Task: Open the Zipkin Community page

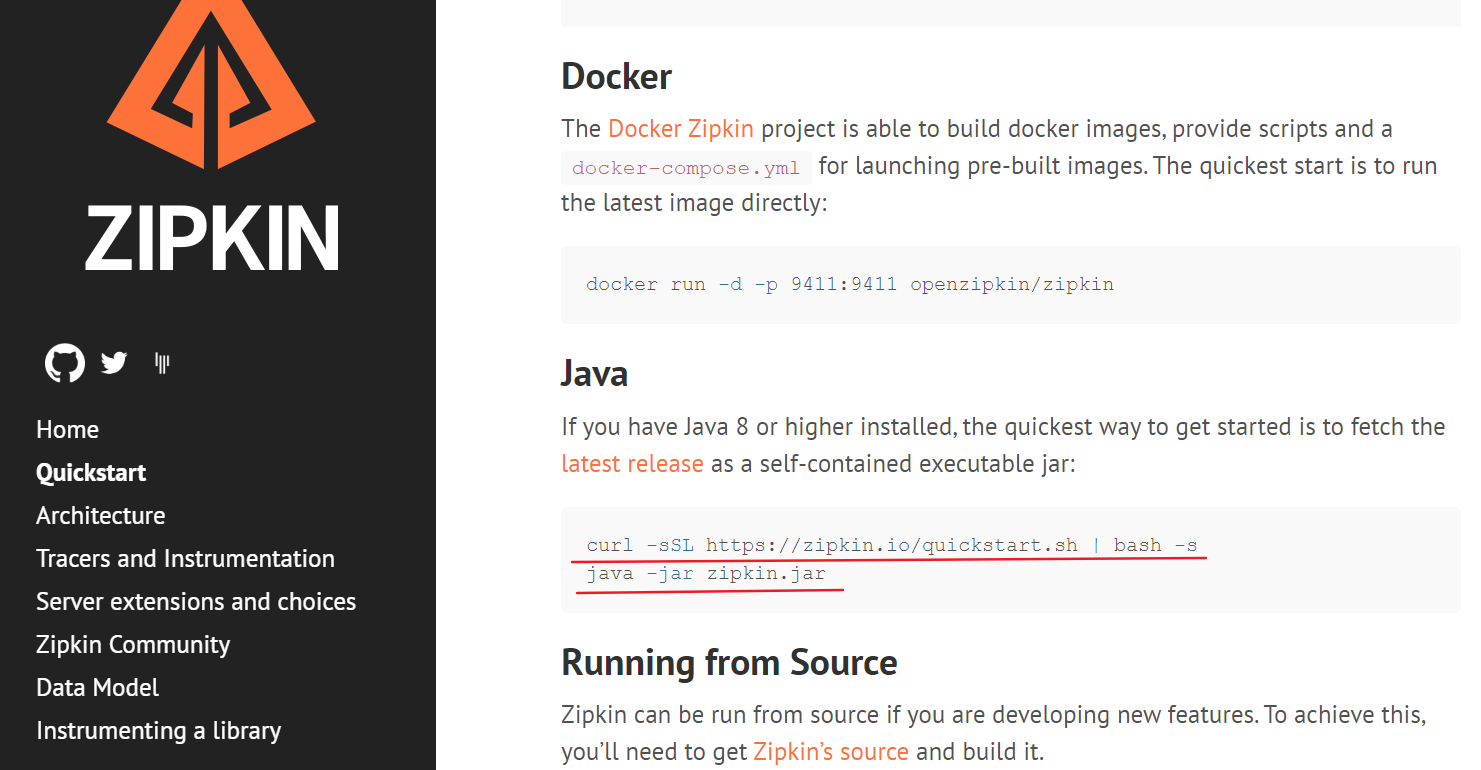Action: 133,645
